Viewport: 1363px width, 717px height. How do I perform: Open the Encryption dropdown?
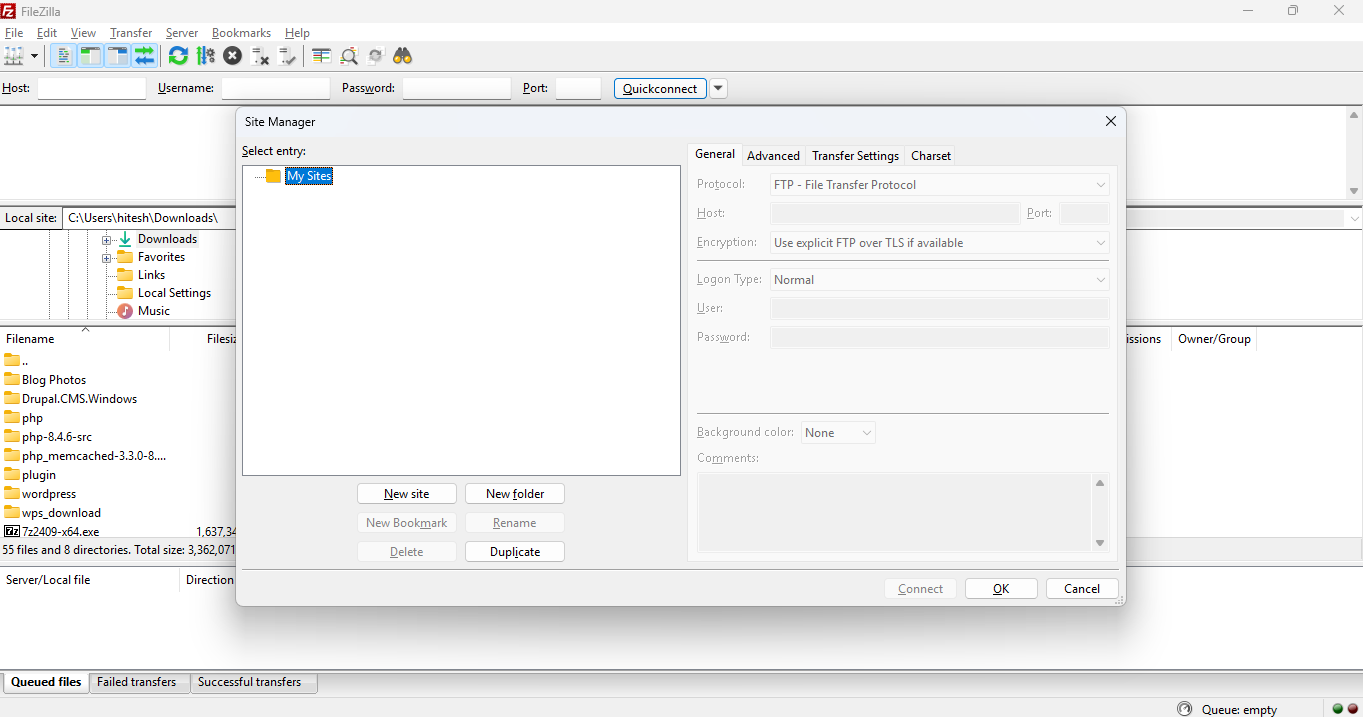(x=939, y=243)
